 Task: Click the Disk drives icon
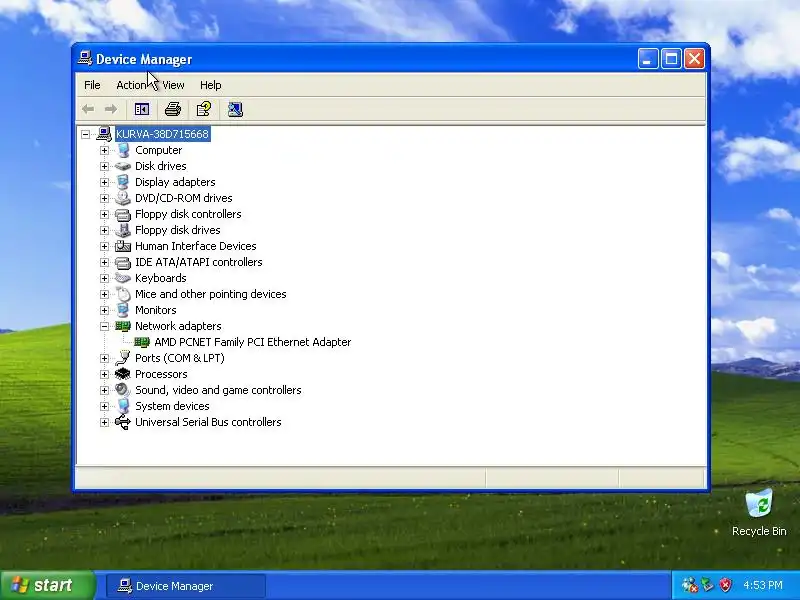(122, 166)
